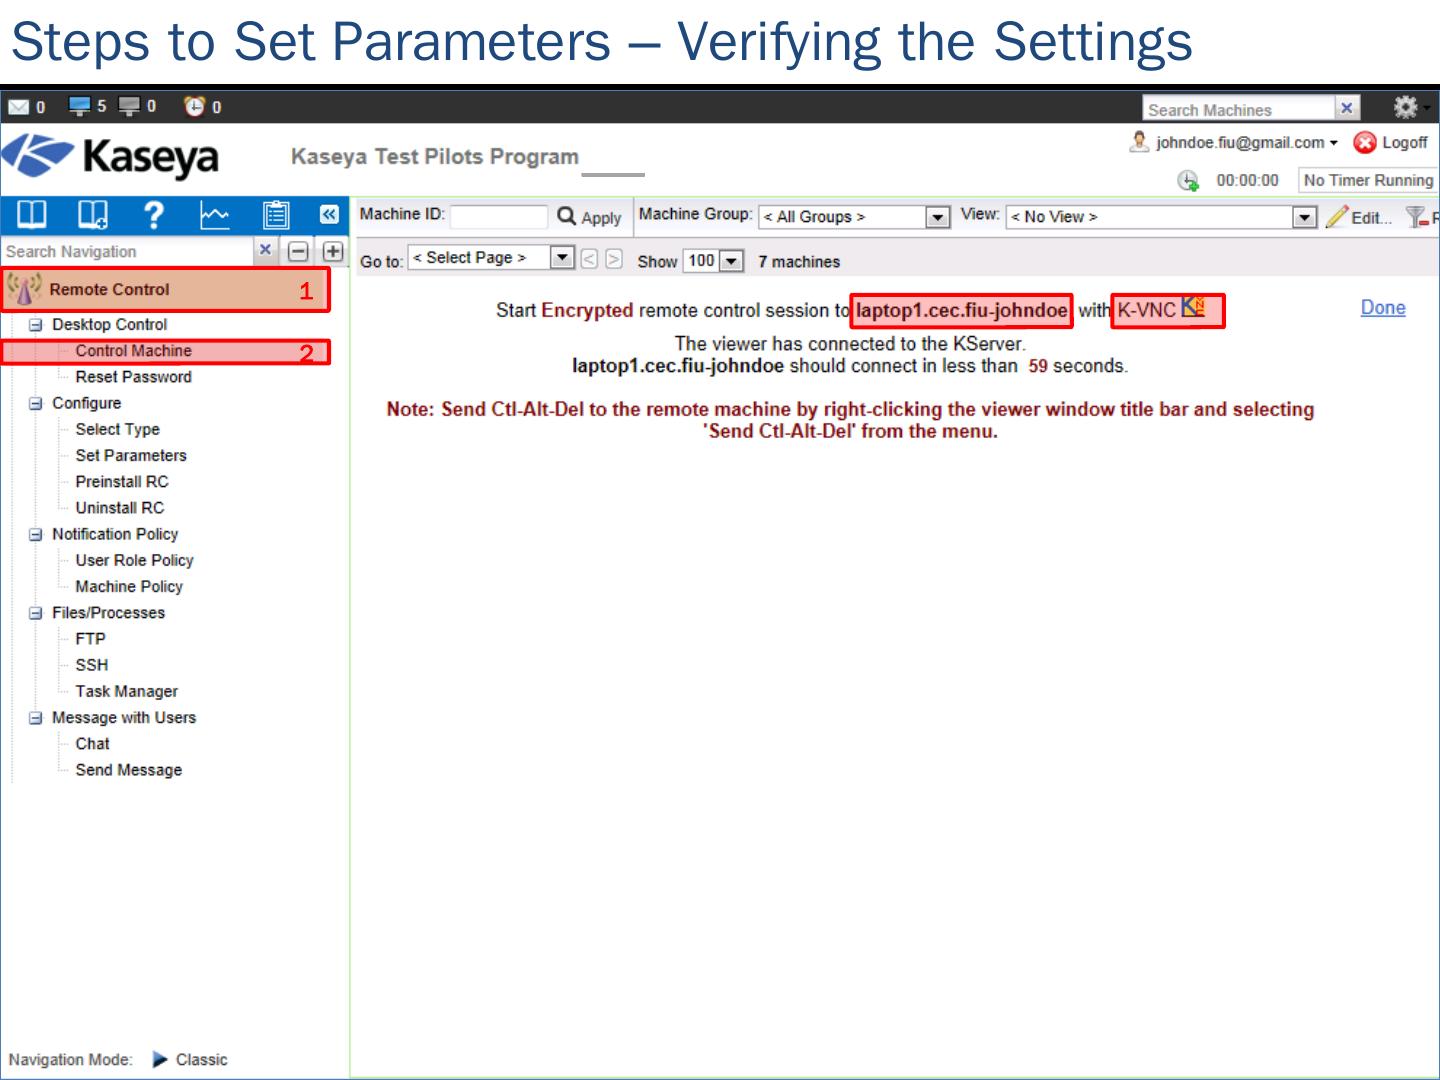Open the johndoe.fiu@gmail.com account menu

[1247, 143]
